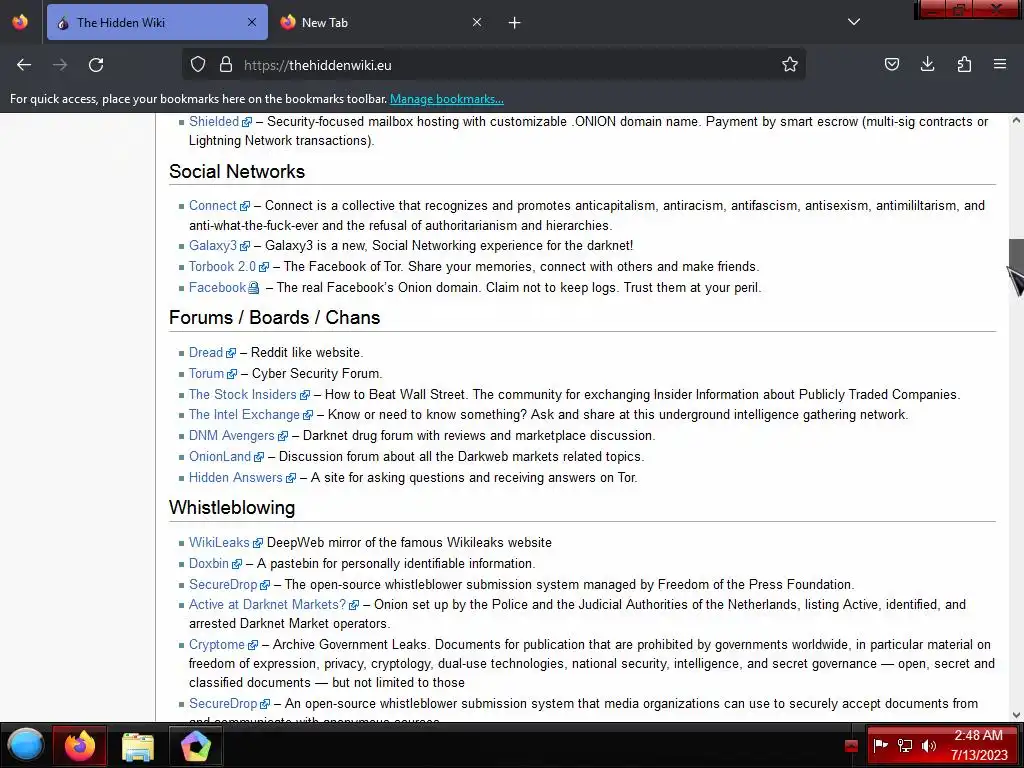Open the Torum link

click(206, 374)
